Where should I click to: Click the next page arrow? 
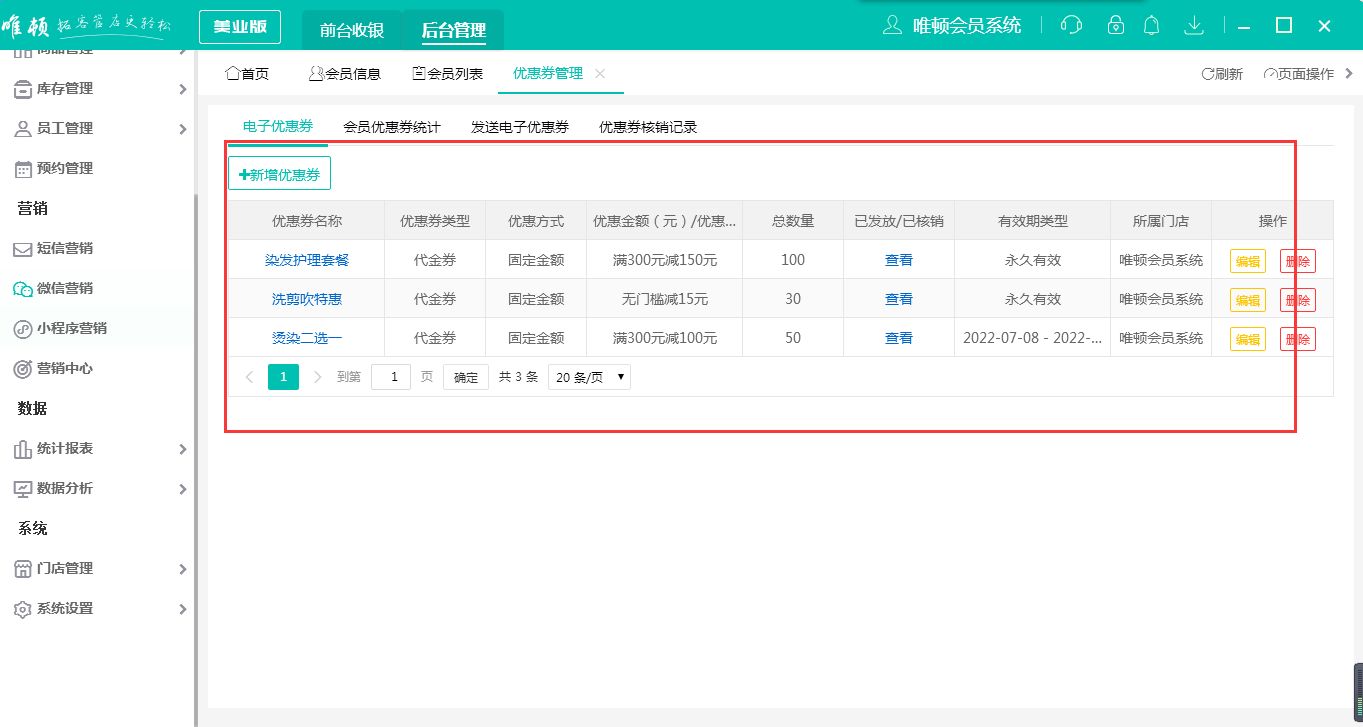tap(318, 377)
